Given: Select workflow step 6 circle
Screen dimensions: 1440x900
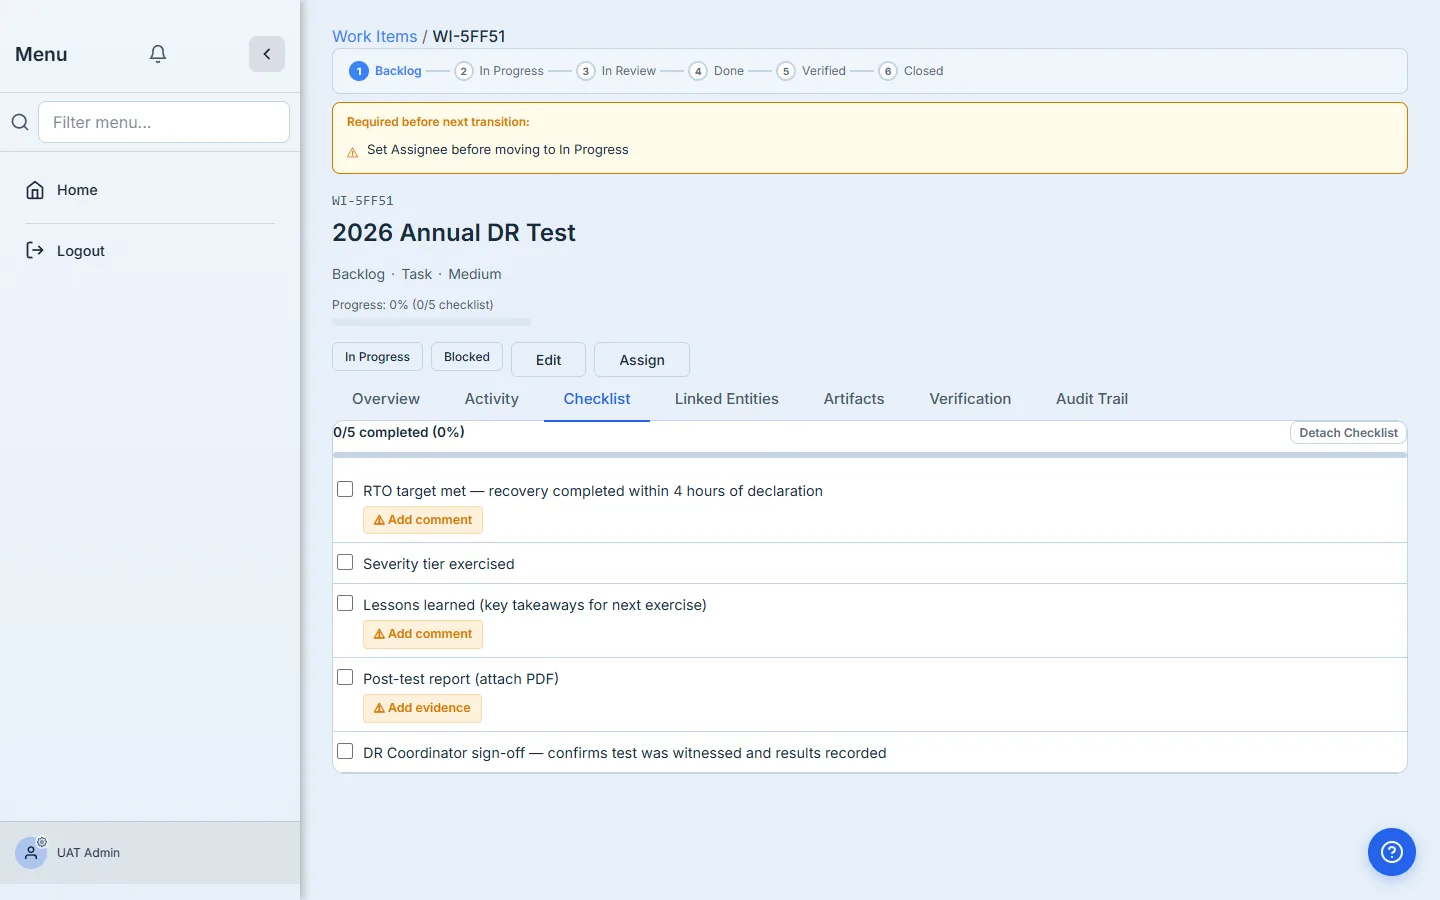Looking at the screenshot, I should [x=888, y=71].
